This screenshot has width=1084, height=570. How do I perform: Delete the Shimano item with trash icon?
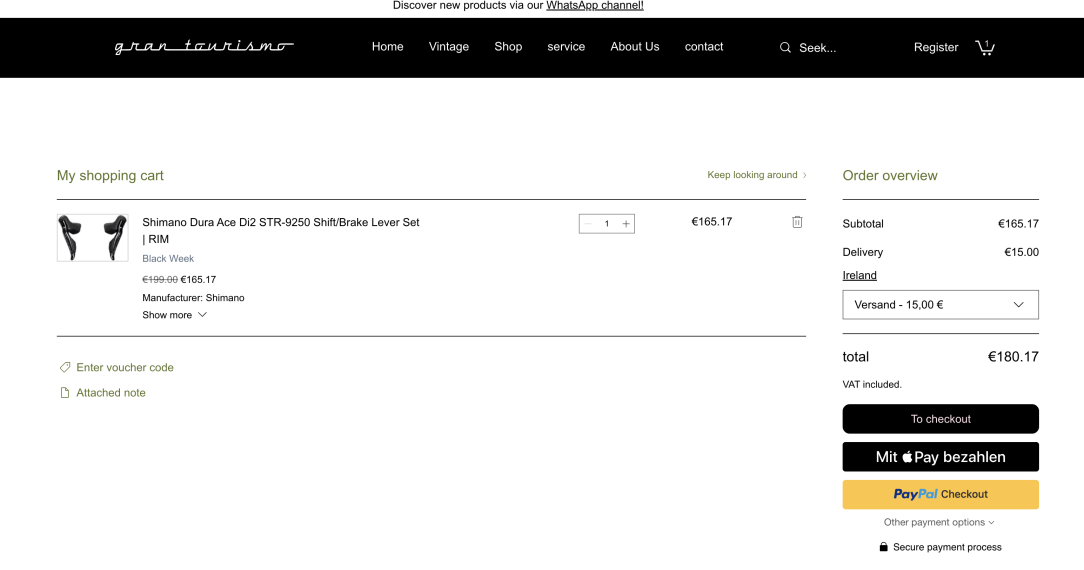point(797,222)
